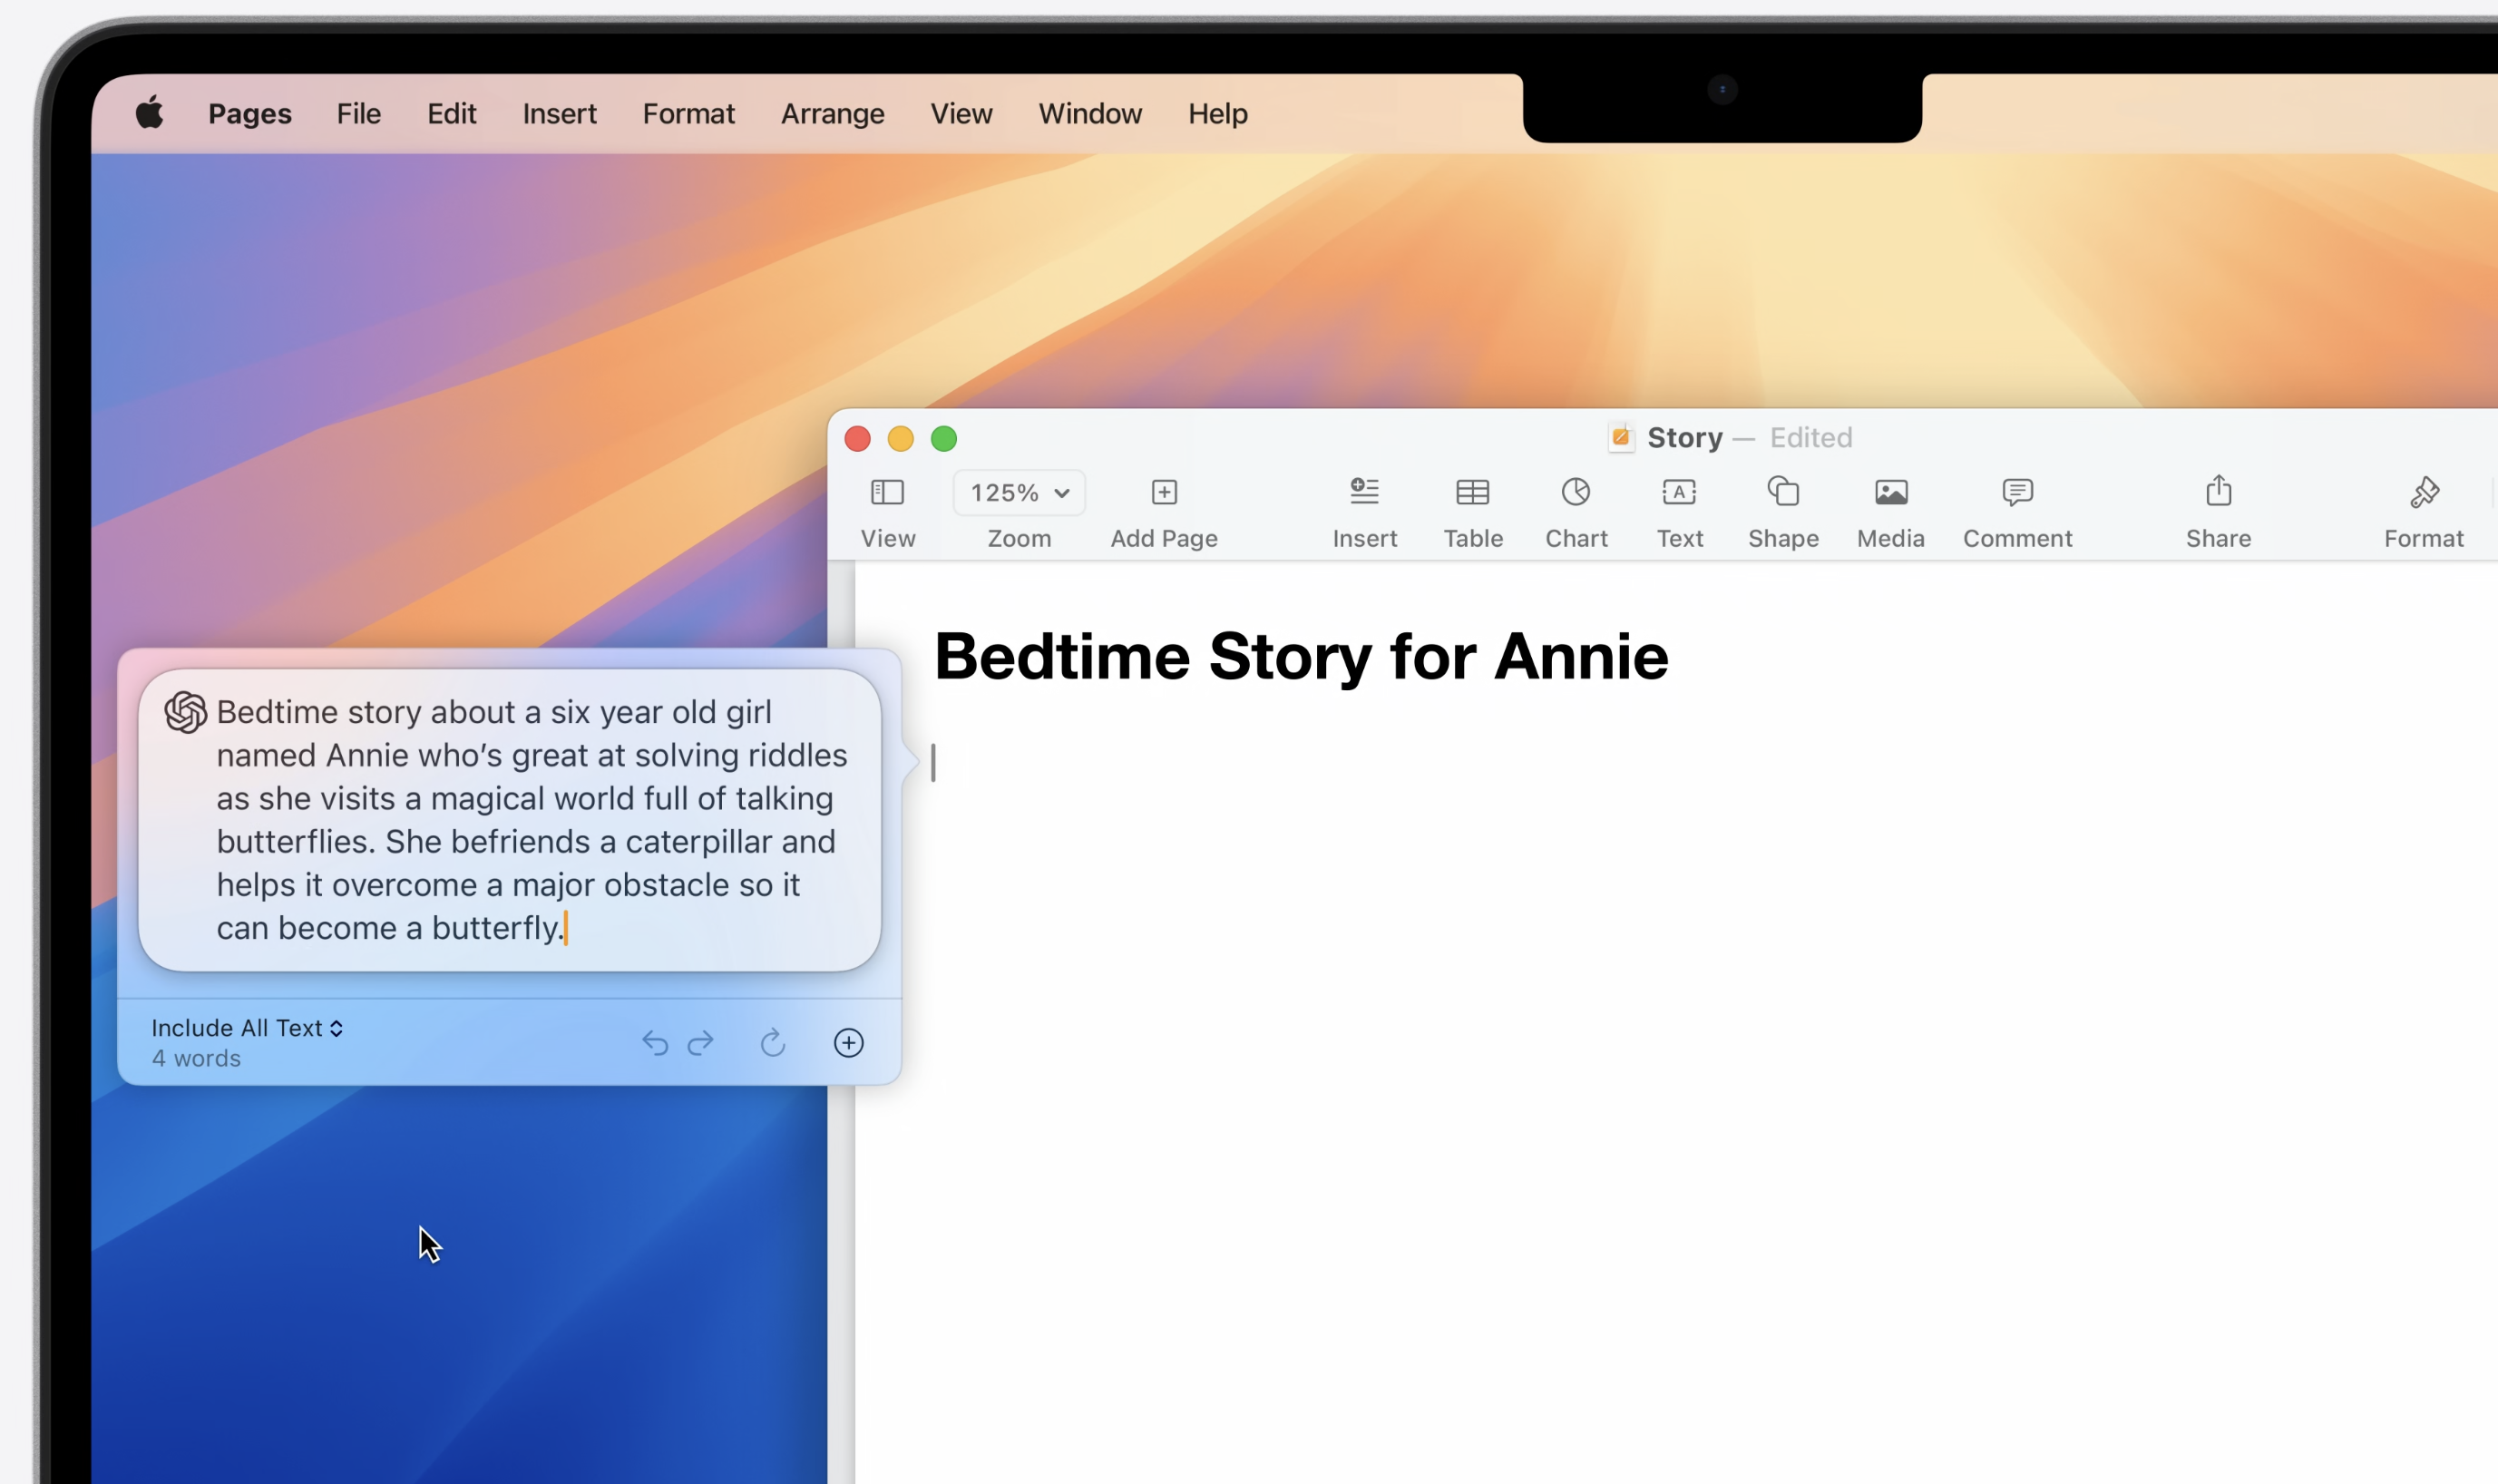
Task: Click the 4 words count label
Action: [x=196, y=1058]
